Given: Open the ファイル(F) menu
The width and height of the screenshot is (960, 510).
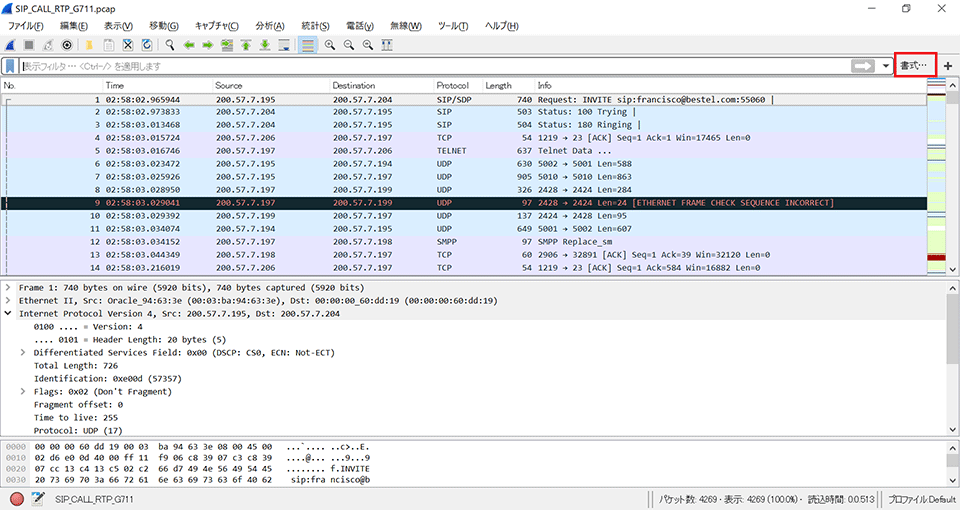Looking at the screenshot, I should (x=25, y=26).
